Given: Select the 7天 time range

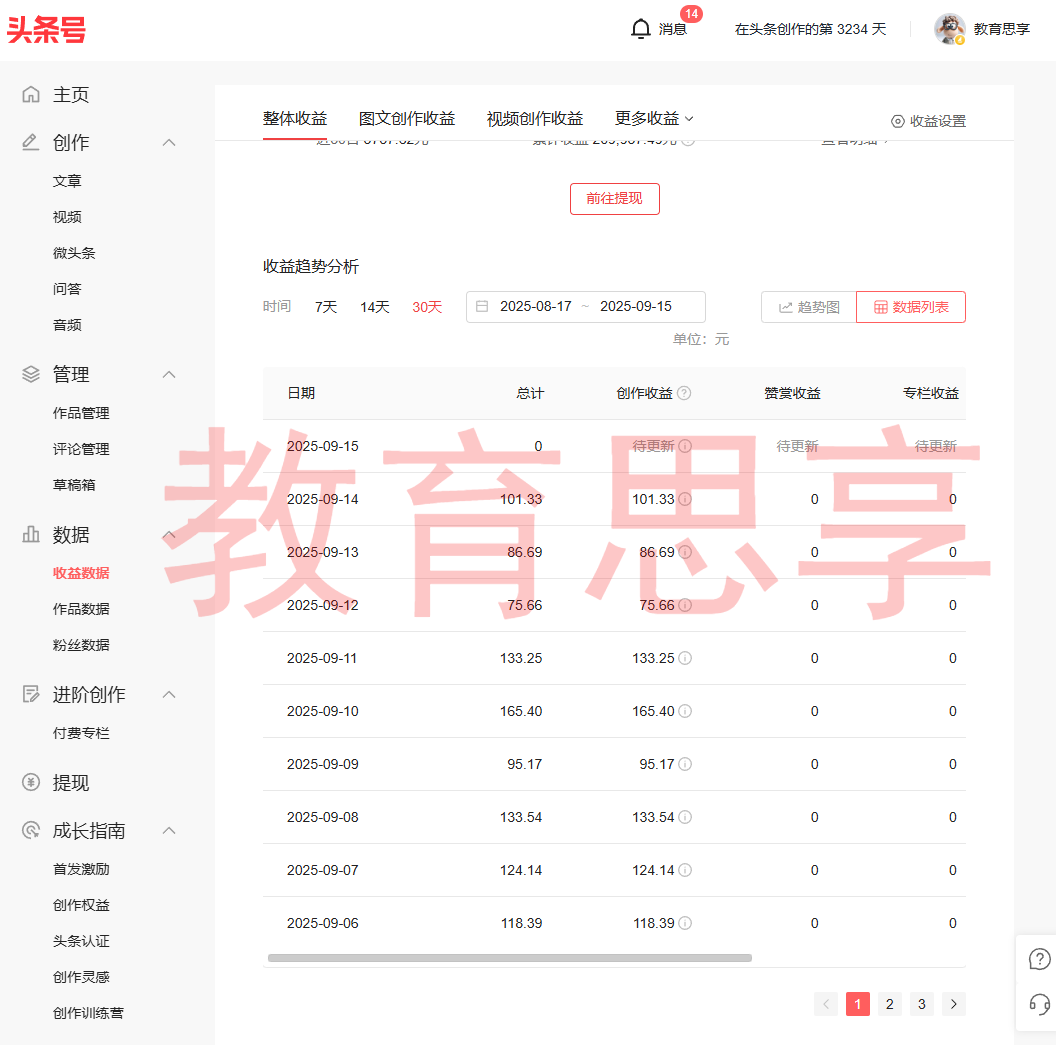Looking at the screenshot, I should click(x=326, y=307).
